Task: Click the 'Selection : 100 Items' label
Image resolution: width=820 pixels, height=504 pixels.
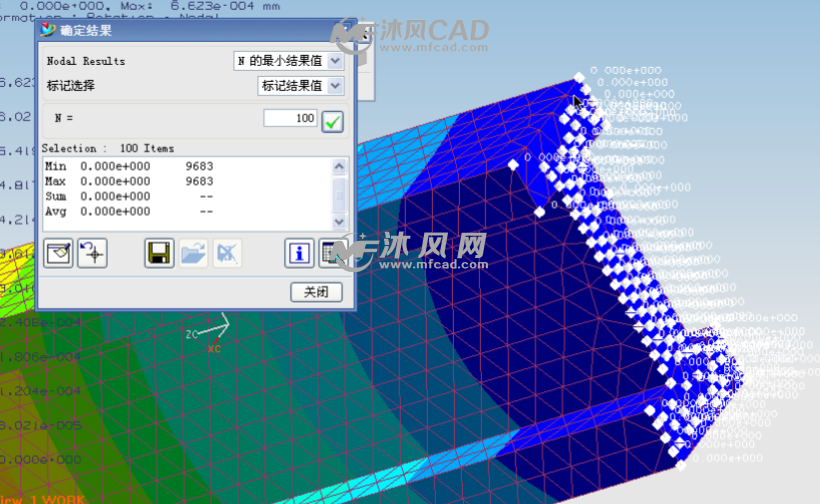Action: pyautogui.click(x=108, y=148)
